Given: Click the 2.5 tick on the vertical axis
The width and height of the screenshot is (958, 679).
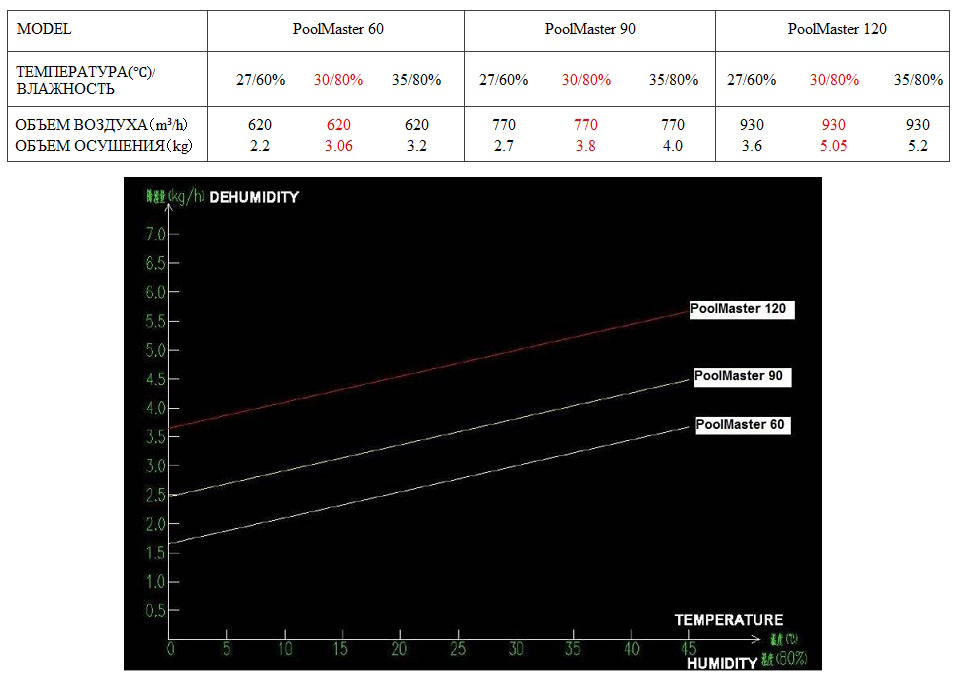Looking at the screenshot, I should click(x=155, y=495).
